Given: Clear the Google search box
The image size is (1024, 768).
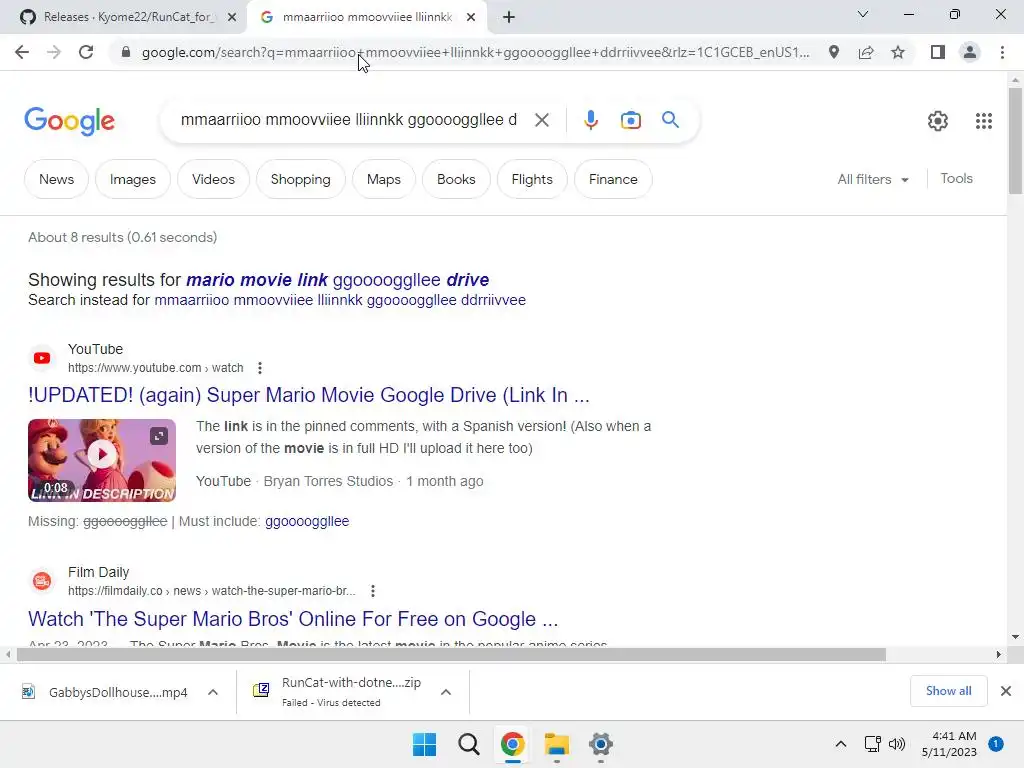Looking at the screenshot, I should 541,120.
